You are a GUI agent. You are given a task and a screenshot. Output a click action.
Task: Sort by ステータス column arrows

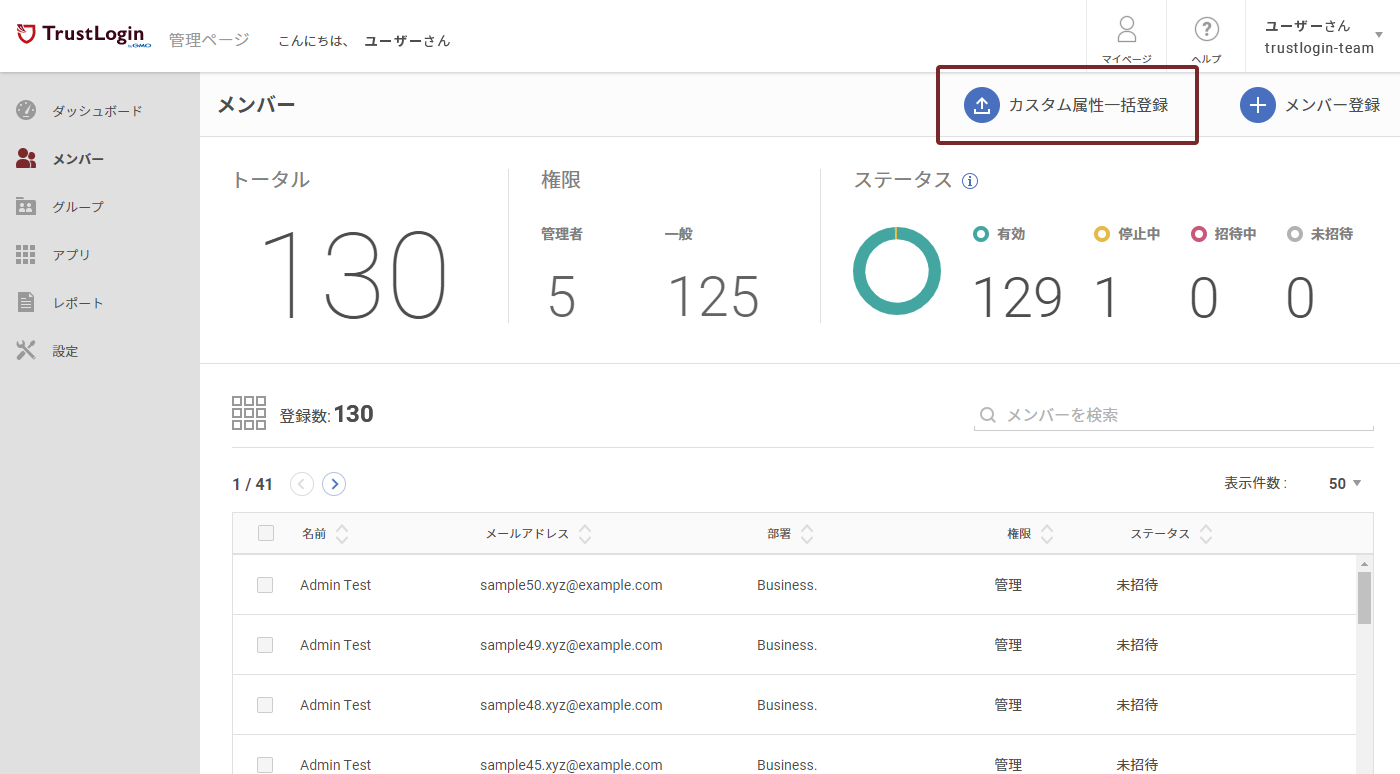point(1206,534)
